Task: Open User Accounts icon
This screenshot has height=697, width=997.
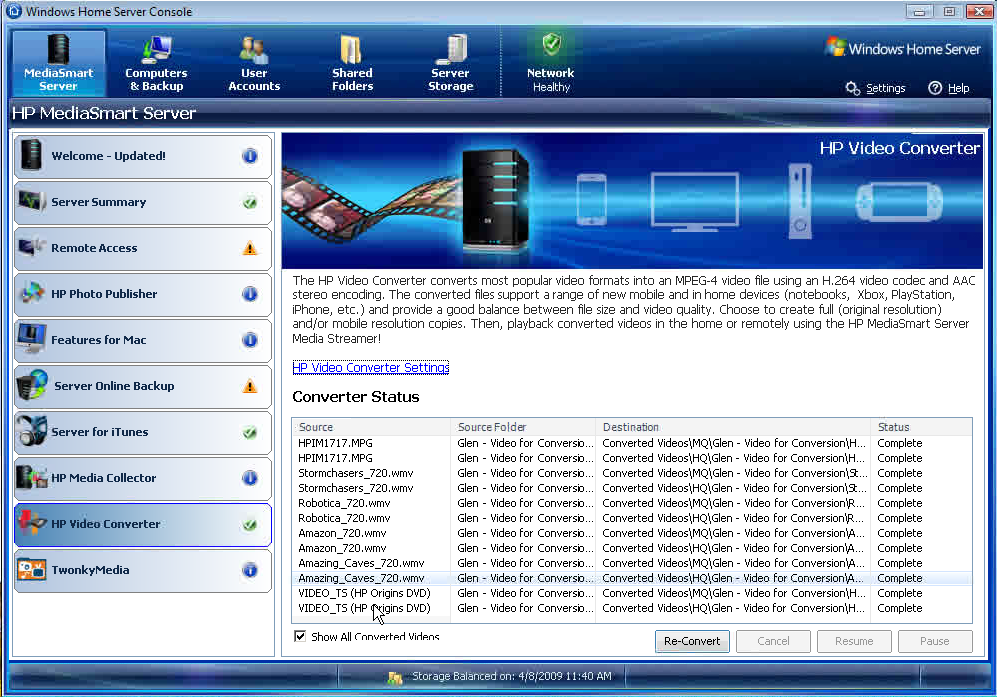Action: [254, 50]
